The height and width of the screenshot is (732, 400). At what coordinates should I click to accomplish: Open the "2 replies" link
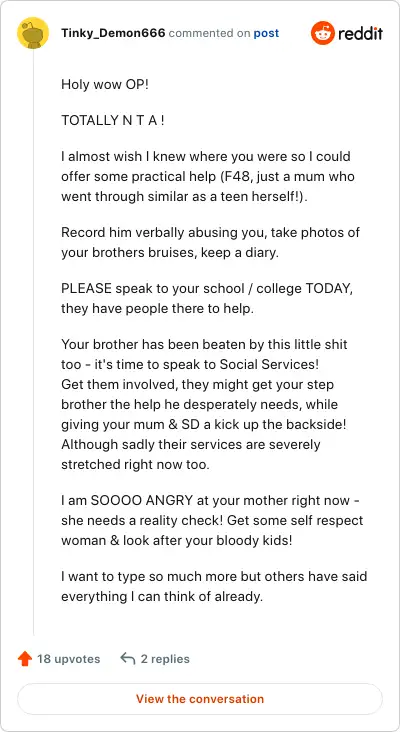coord(165,659)
